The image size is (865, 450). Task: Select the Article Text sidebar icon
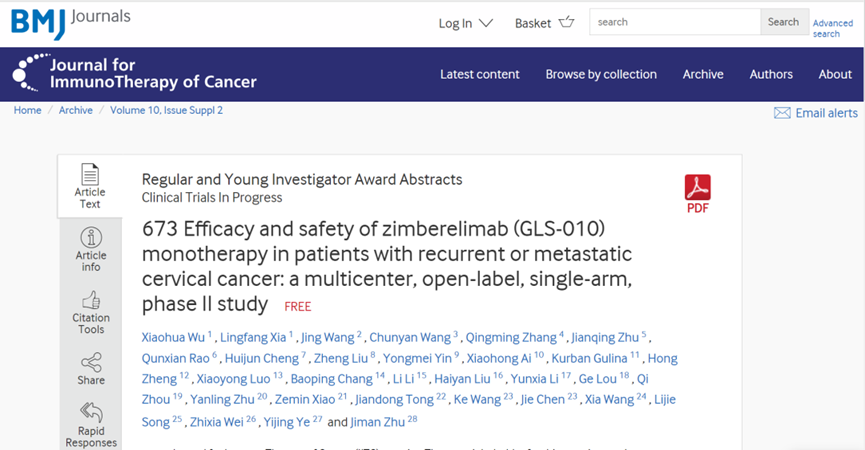click(90, 174)
